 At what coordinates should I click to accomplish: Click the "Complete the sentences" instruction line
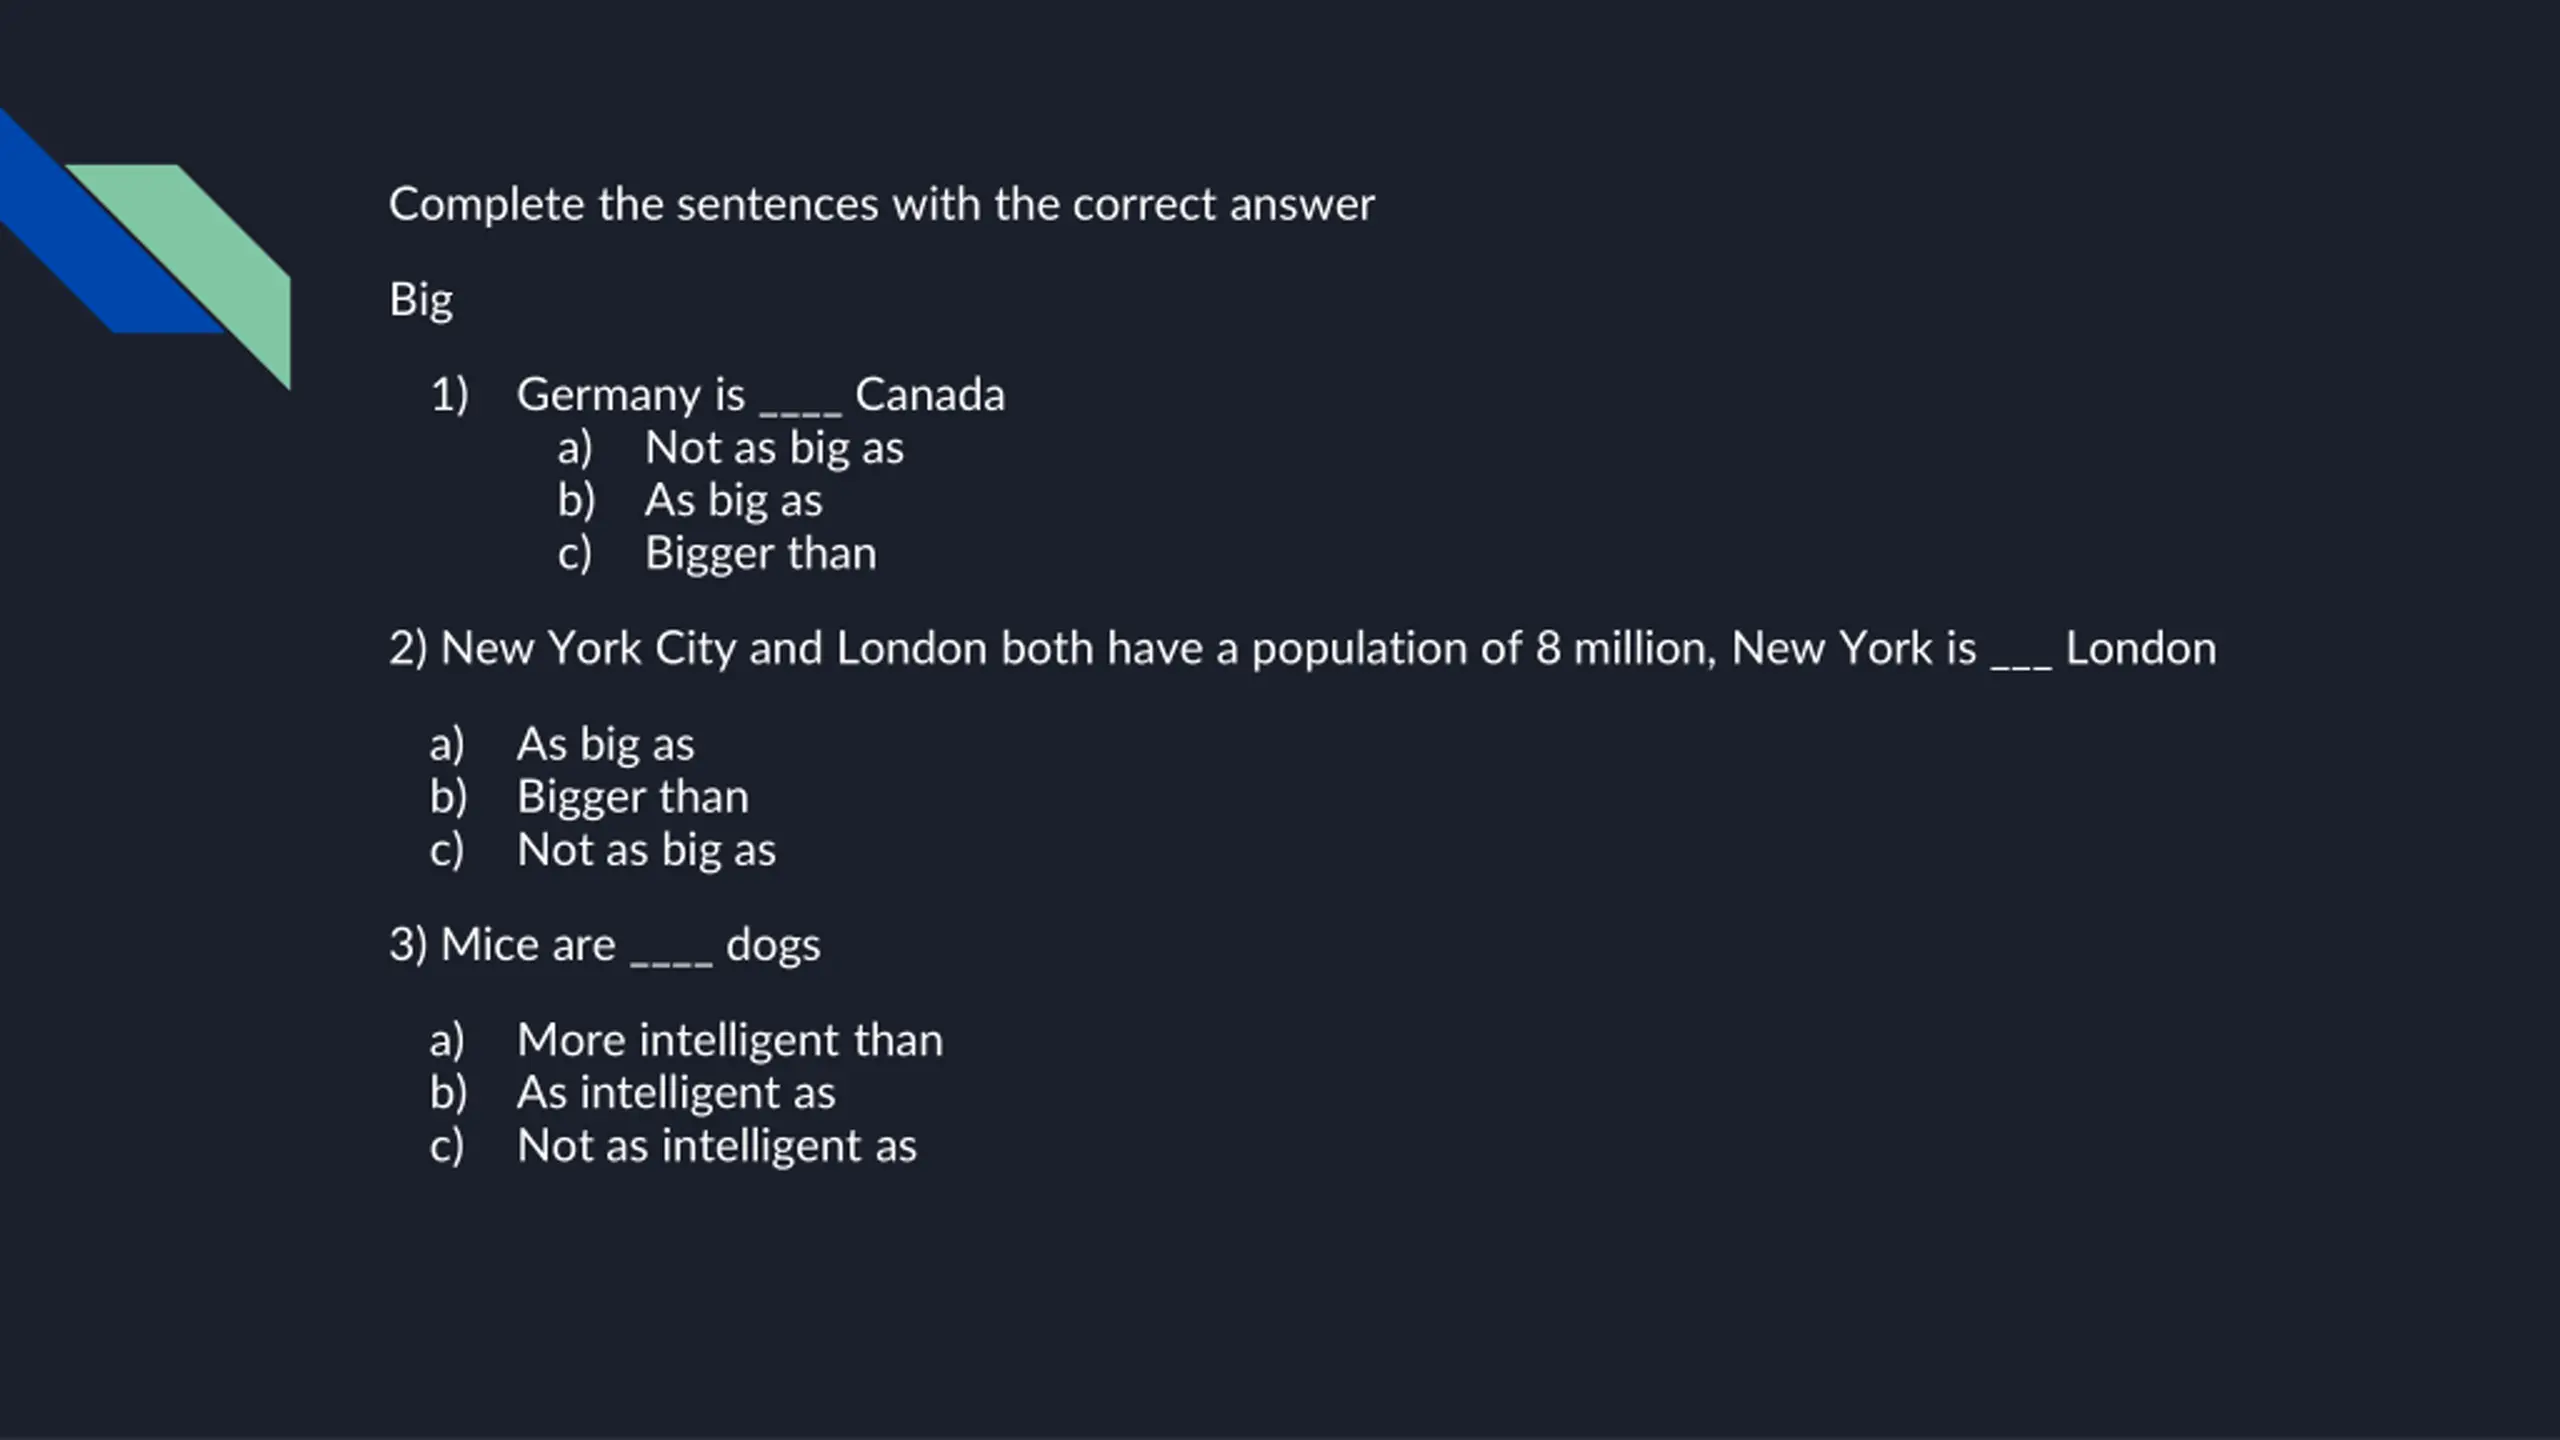tap(881, 204)
